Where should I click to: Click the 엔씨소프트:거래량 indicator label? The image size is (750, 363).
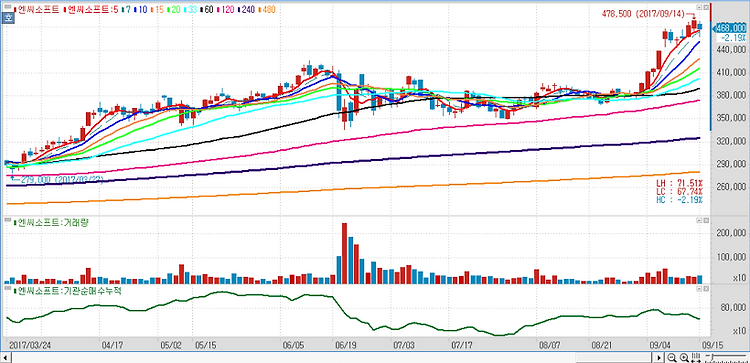pos(51,223)
